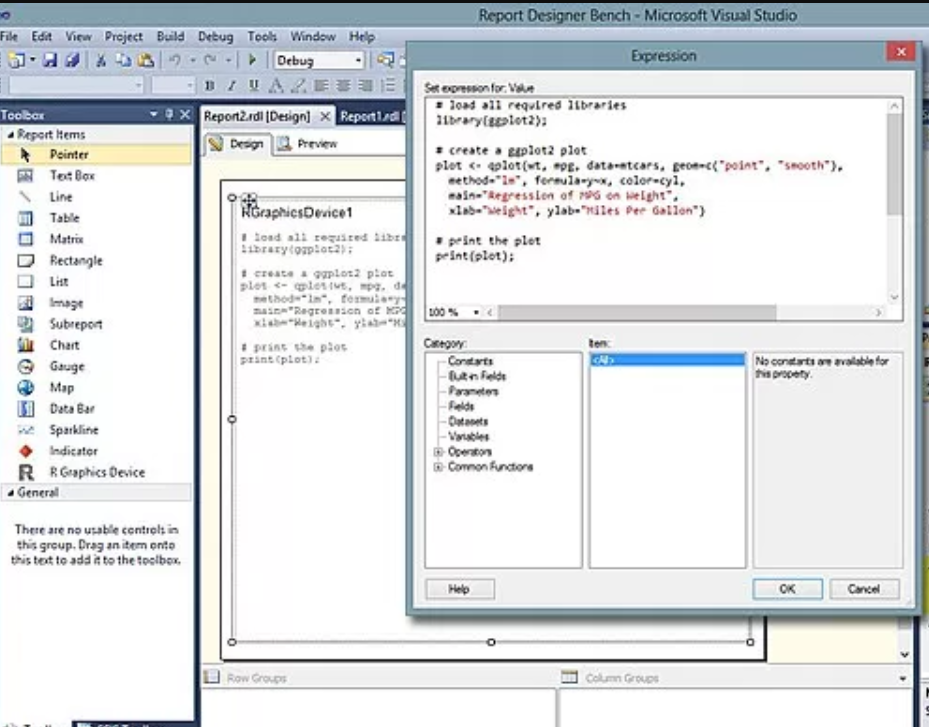
Task: Pick the List report item
Action: pyautogui.click(x=96, y=281)
